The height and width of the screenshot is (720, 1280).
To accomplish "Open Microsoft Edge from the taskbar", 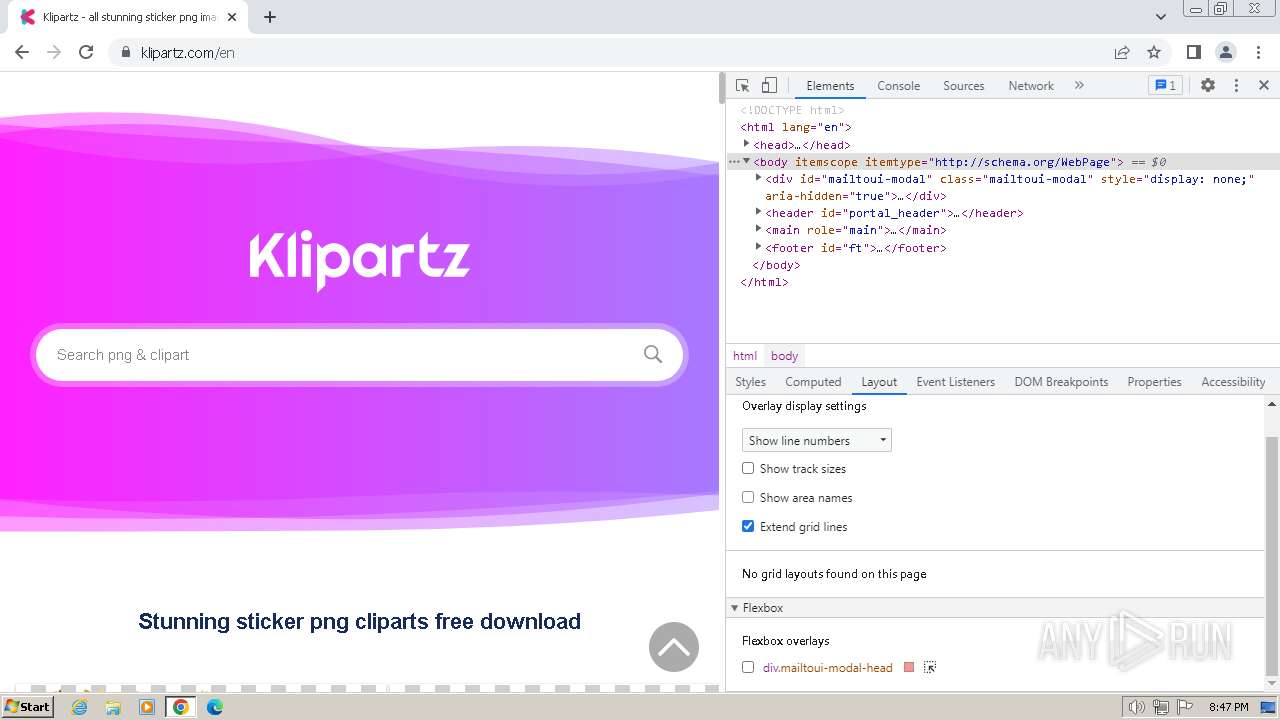I will [215, 707].
